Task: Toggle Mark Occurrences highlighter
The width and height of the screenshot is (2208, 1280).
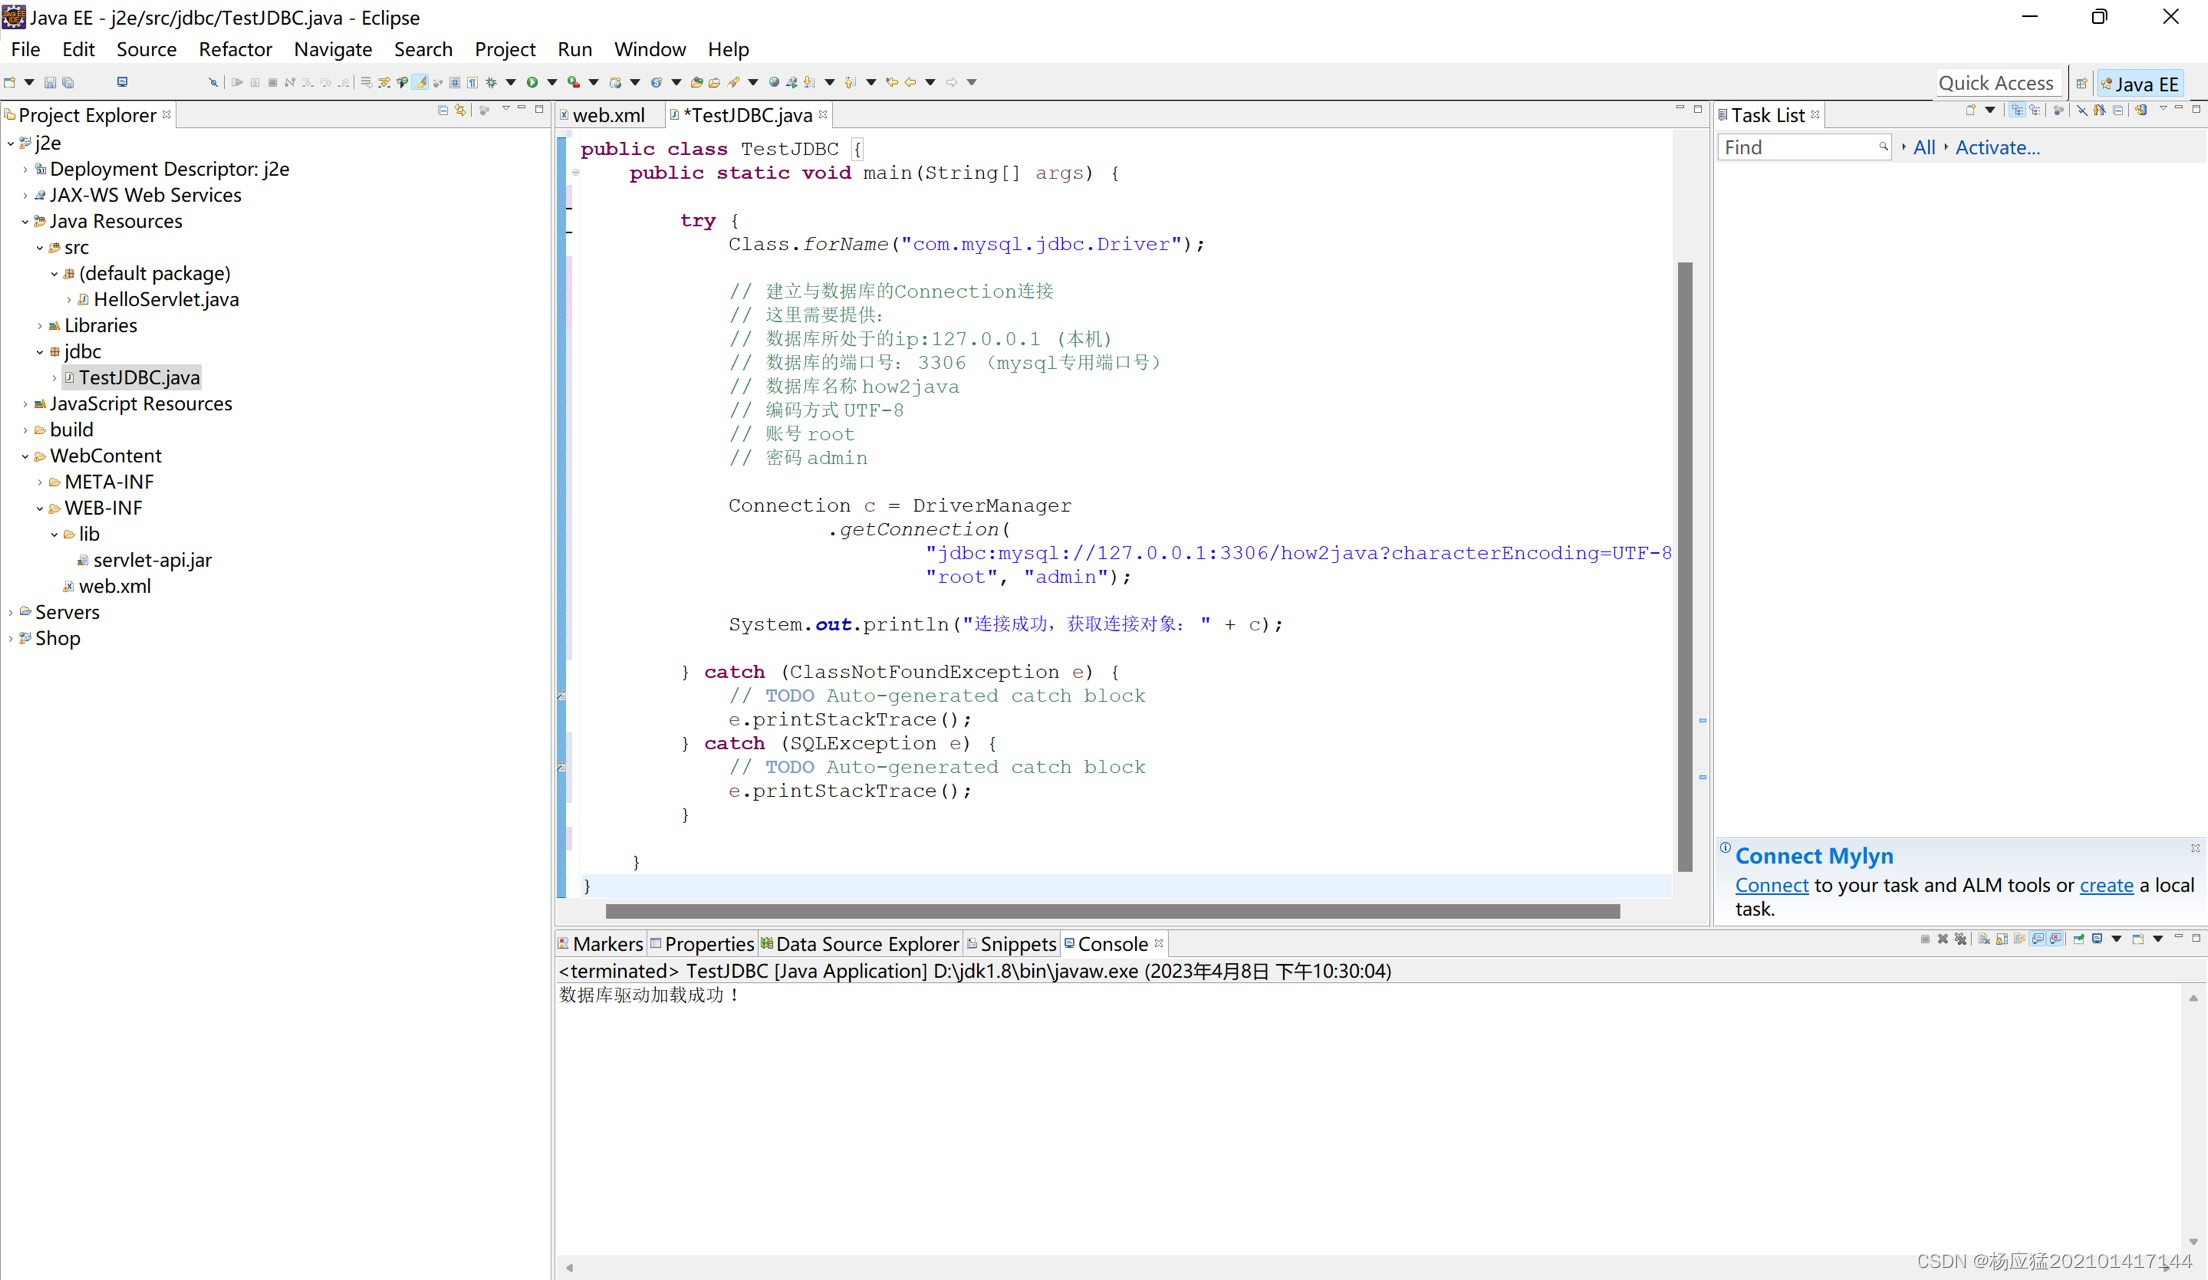Action: click(421, 82)
